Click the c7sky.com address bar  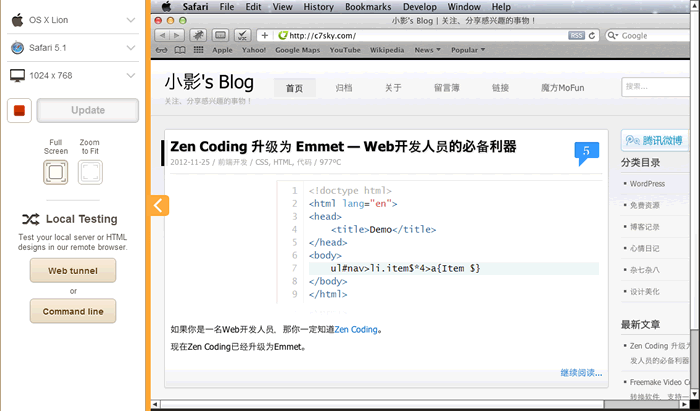point(420,36)
